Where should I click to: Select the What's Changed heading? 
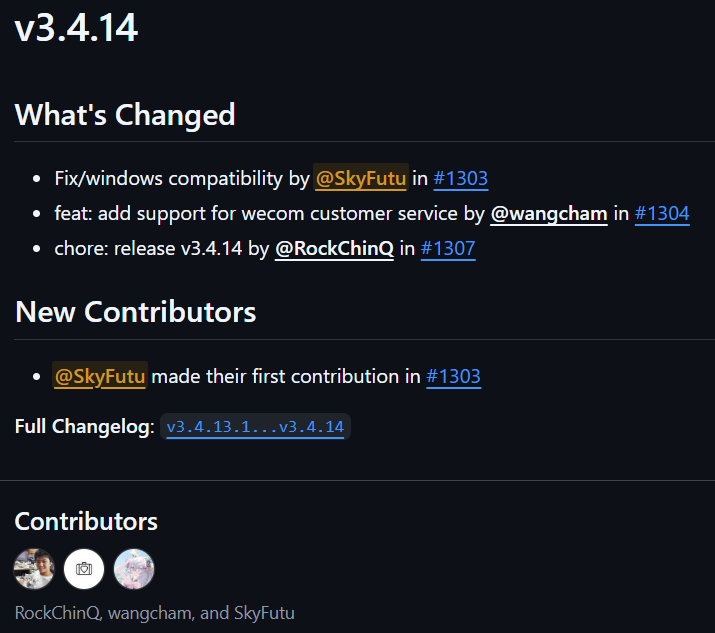(x=125, y=114)
